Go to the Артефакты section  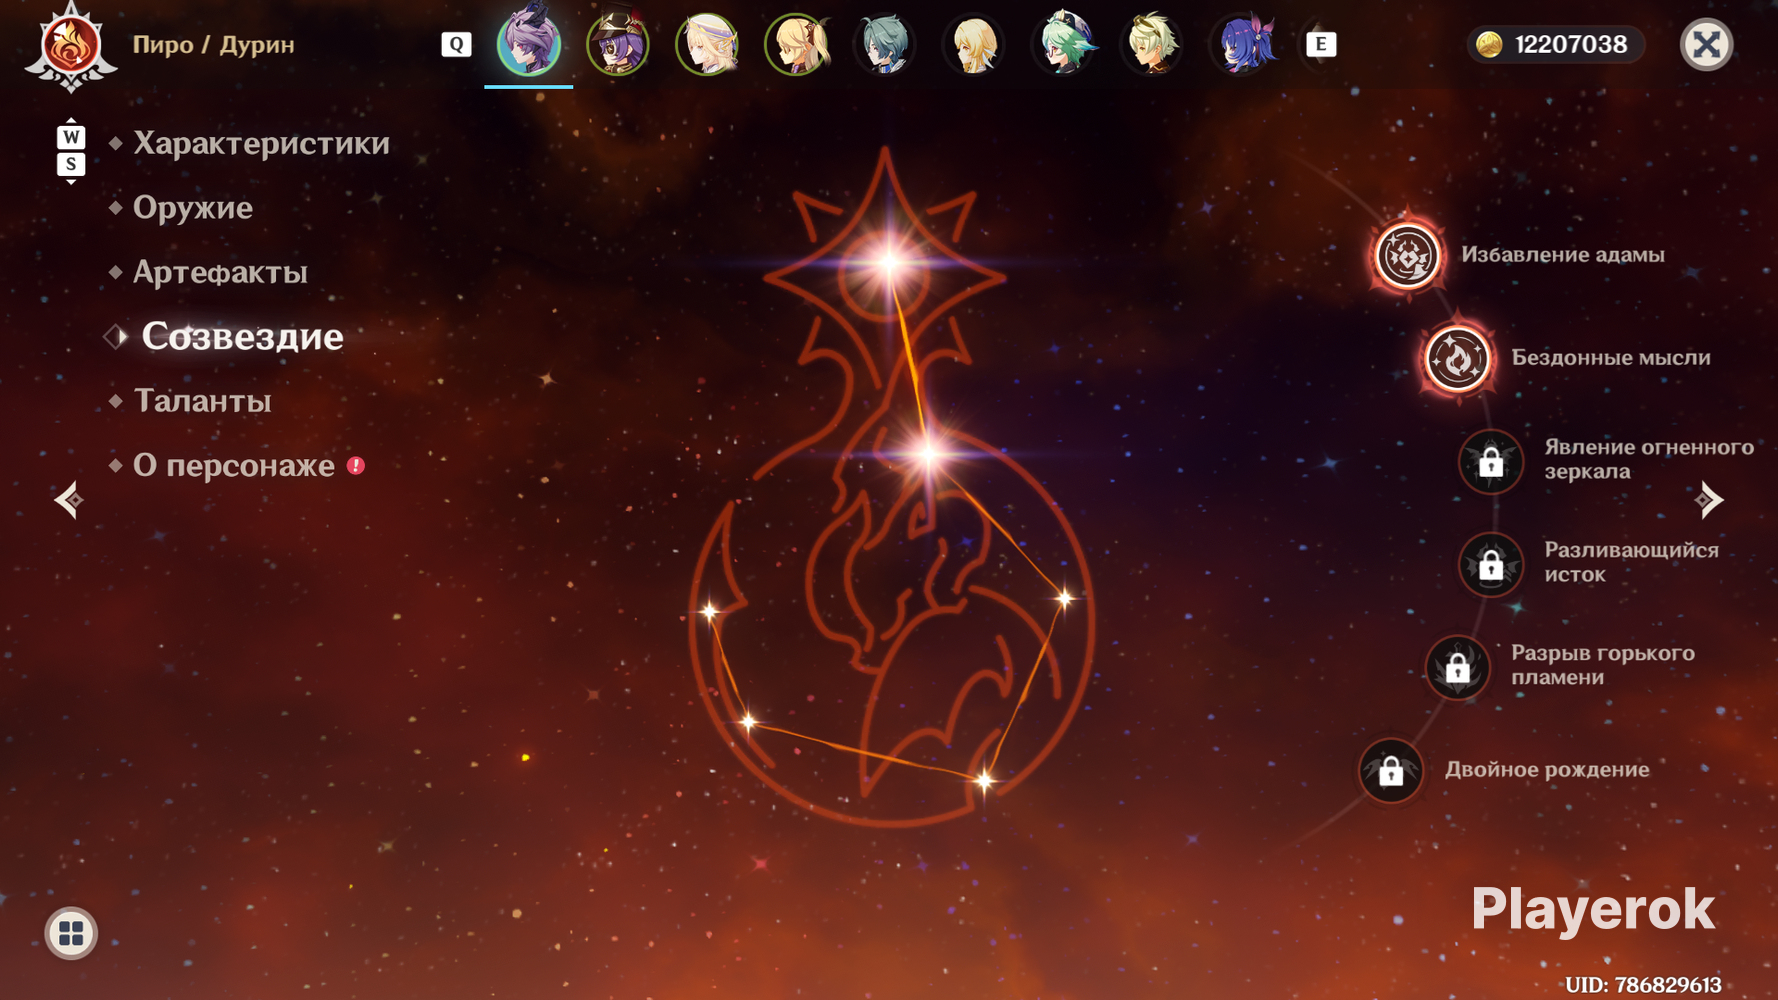point(220,272)
